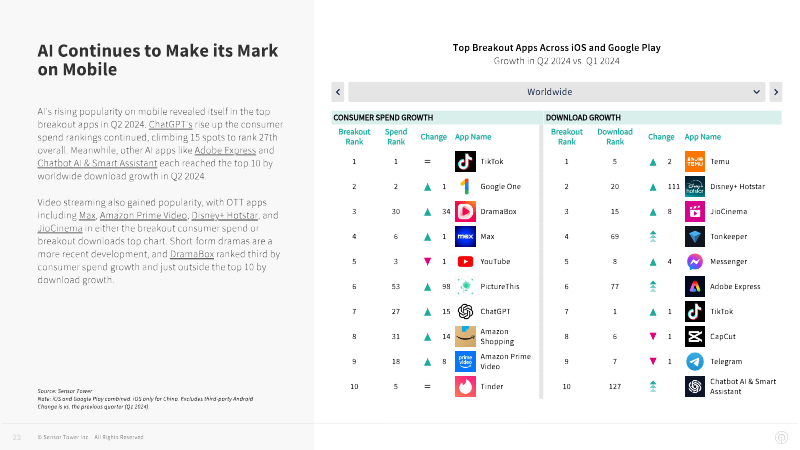The height and width of the screenshot is (450, 800).
Task: Click the Tonkeeper app icon
Action: click(694, 236)
